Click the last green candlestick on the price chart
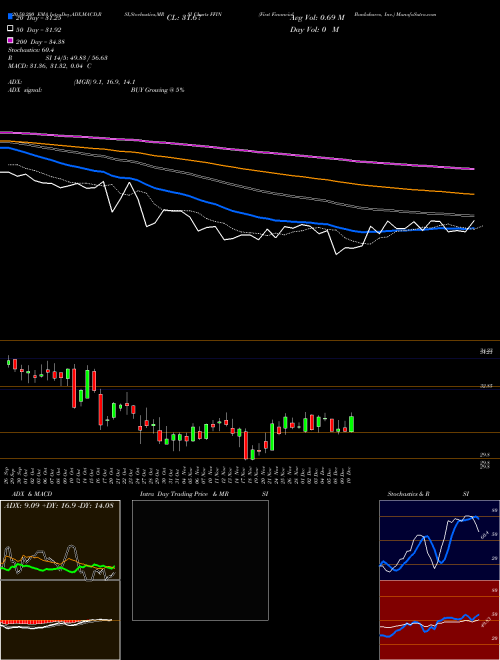500x660 pixels. [x=351, y=424]
